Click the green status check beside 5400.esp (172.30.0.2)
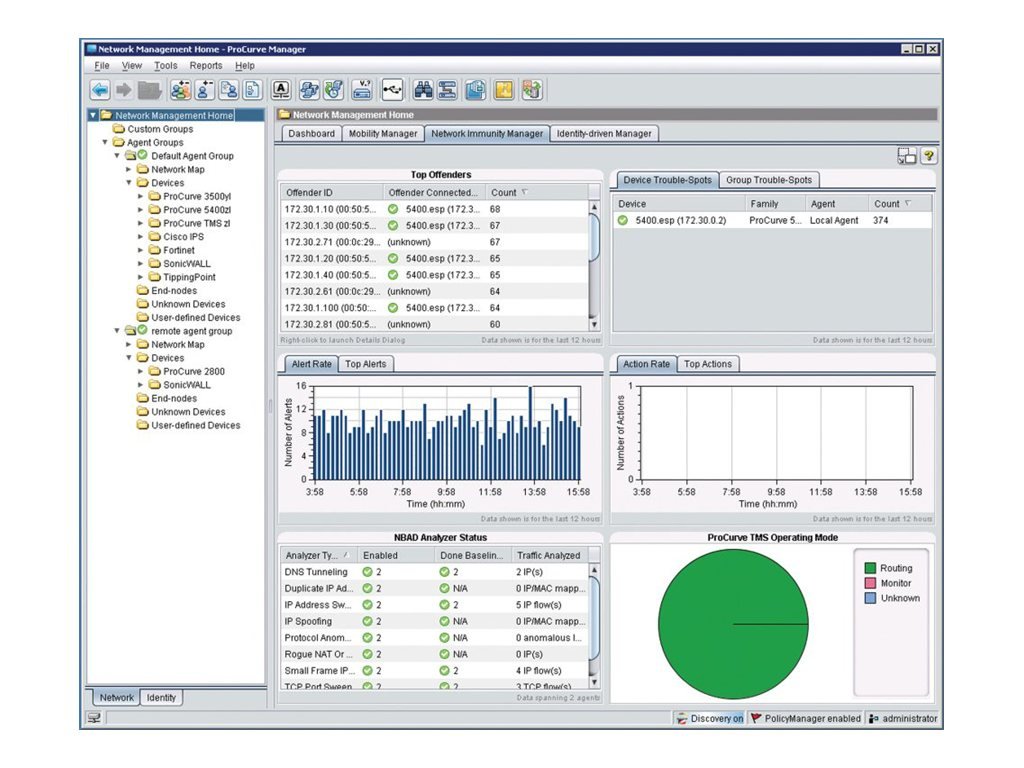Screen dimensions: 1024x768 click(623, 221)
